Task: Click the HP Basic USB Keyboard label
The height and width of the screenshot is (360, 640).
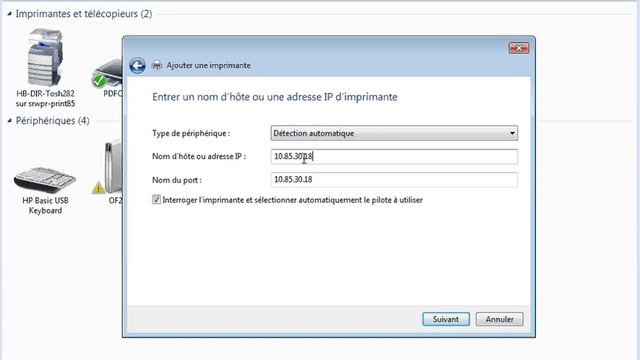Action: [45, 205]
